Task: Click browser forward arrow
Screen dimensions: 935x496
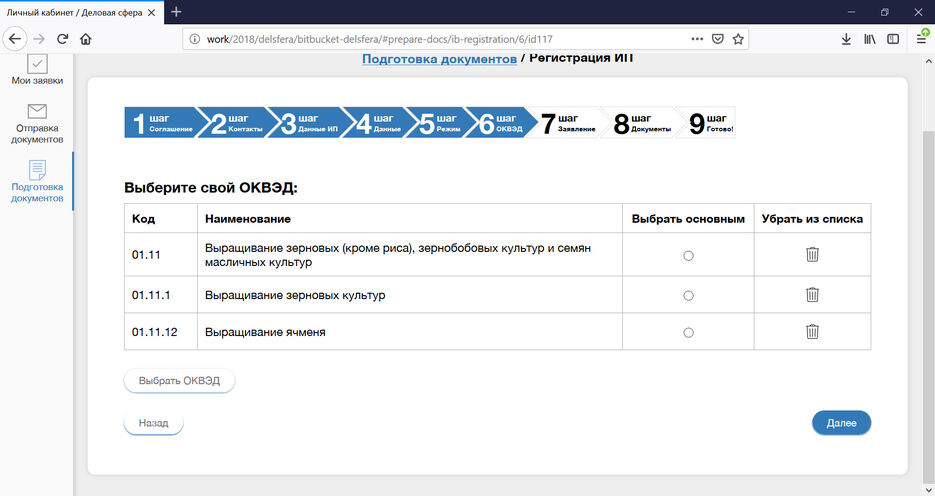Action: point(39,39)
